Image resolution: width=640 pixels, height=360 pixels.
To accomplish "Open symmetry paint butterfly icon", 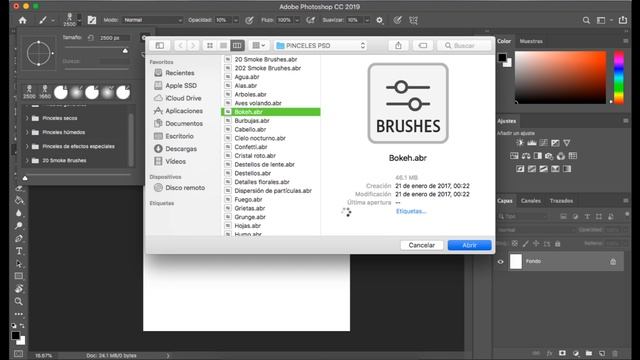I will tap(413, 20).
